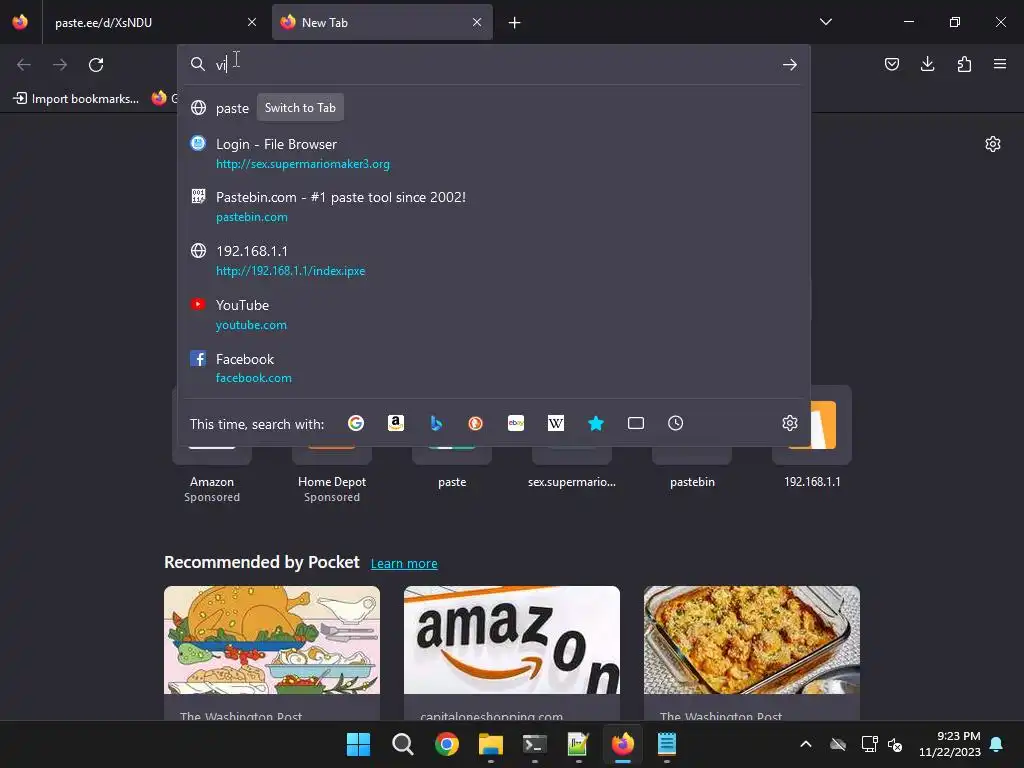Open taskbar Search
1024x768 pixels.
(402, 744)
